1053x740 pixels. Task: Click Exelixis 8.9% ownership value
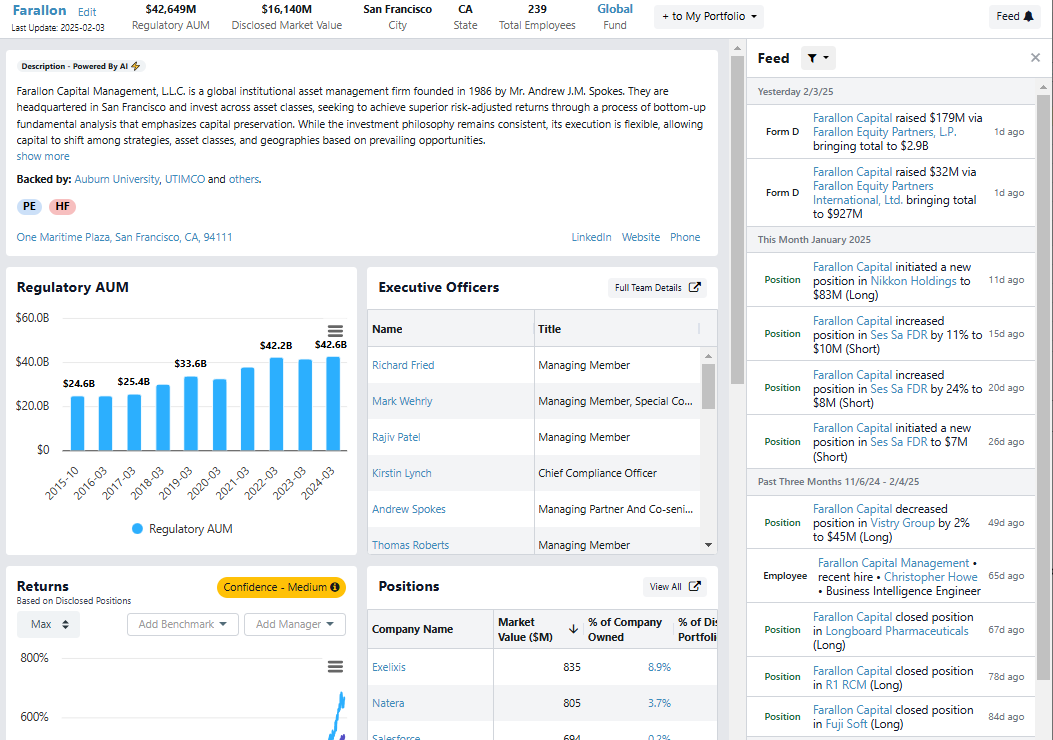pos(659,667)
